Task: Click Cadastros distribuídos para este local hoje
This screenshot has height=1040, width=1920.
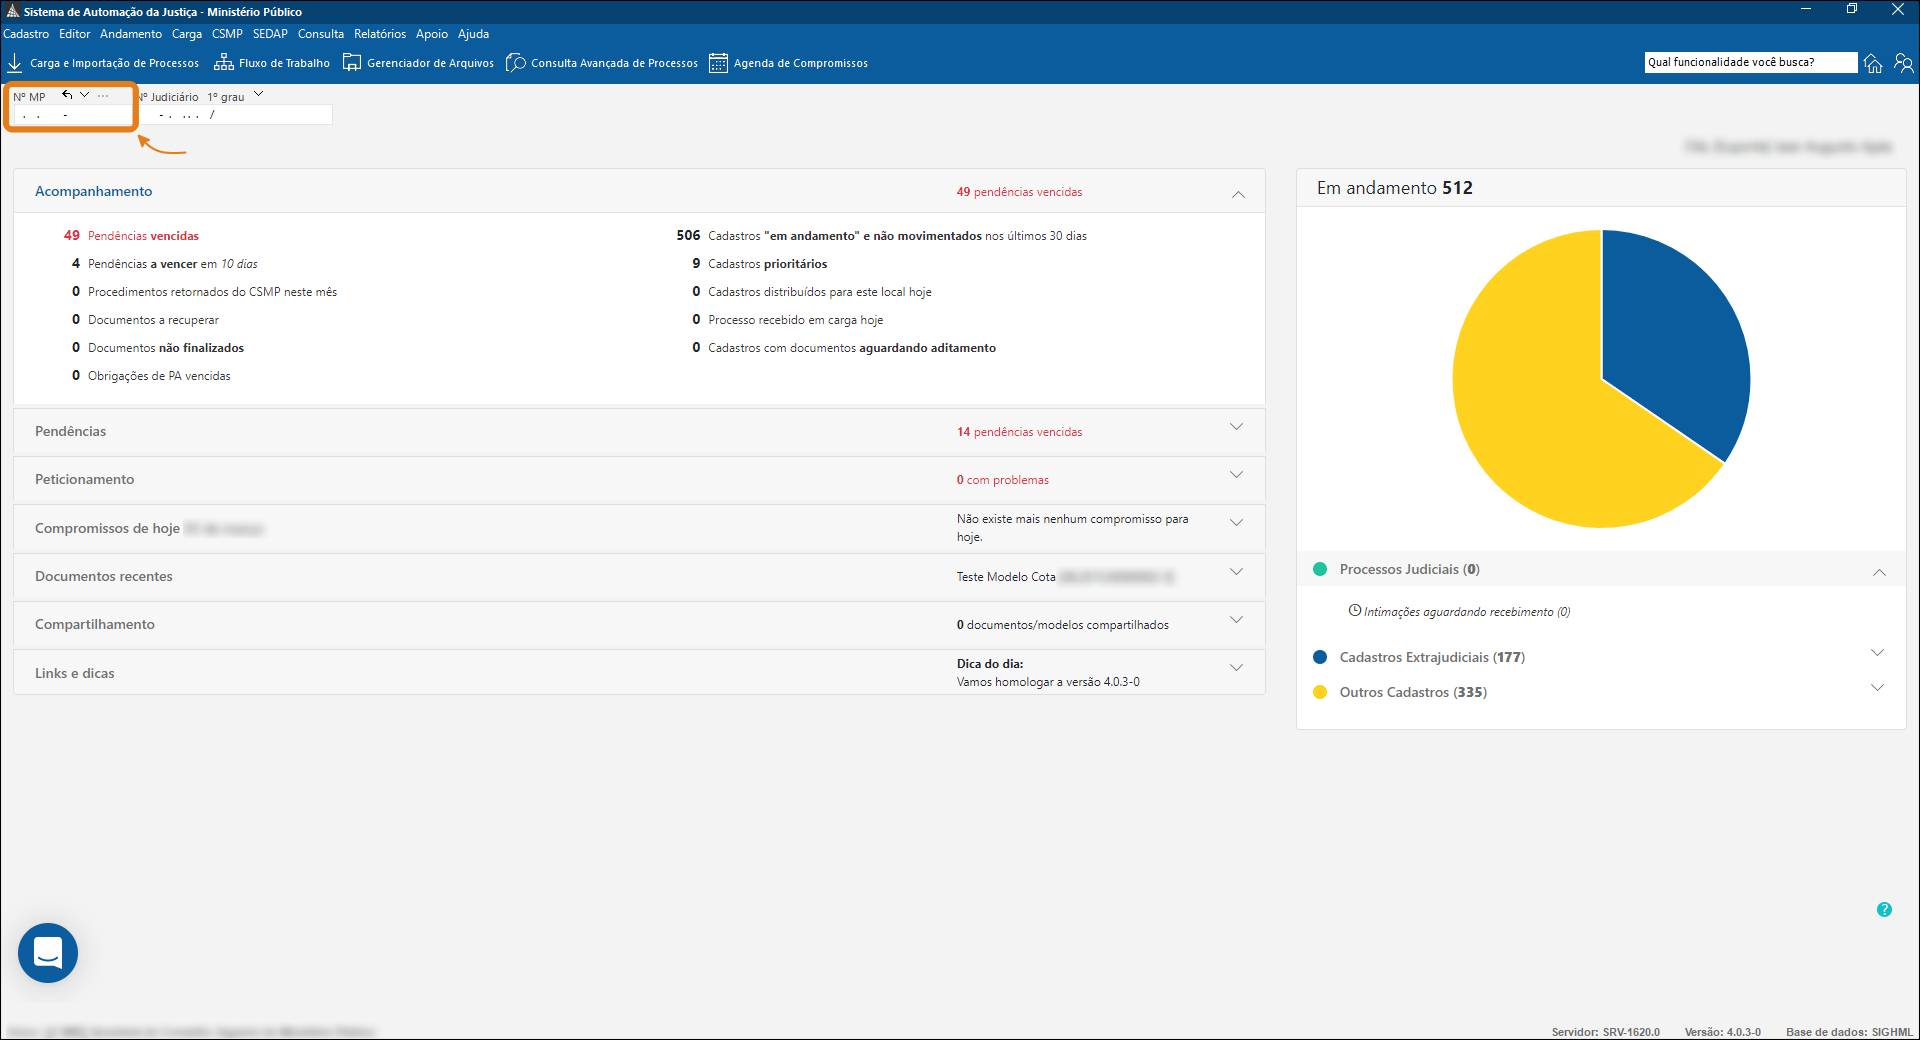Action: [812, 292]
